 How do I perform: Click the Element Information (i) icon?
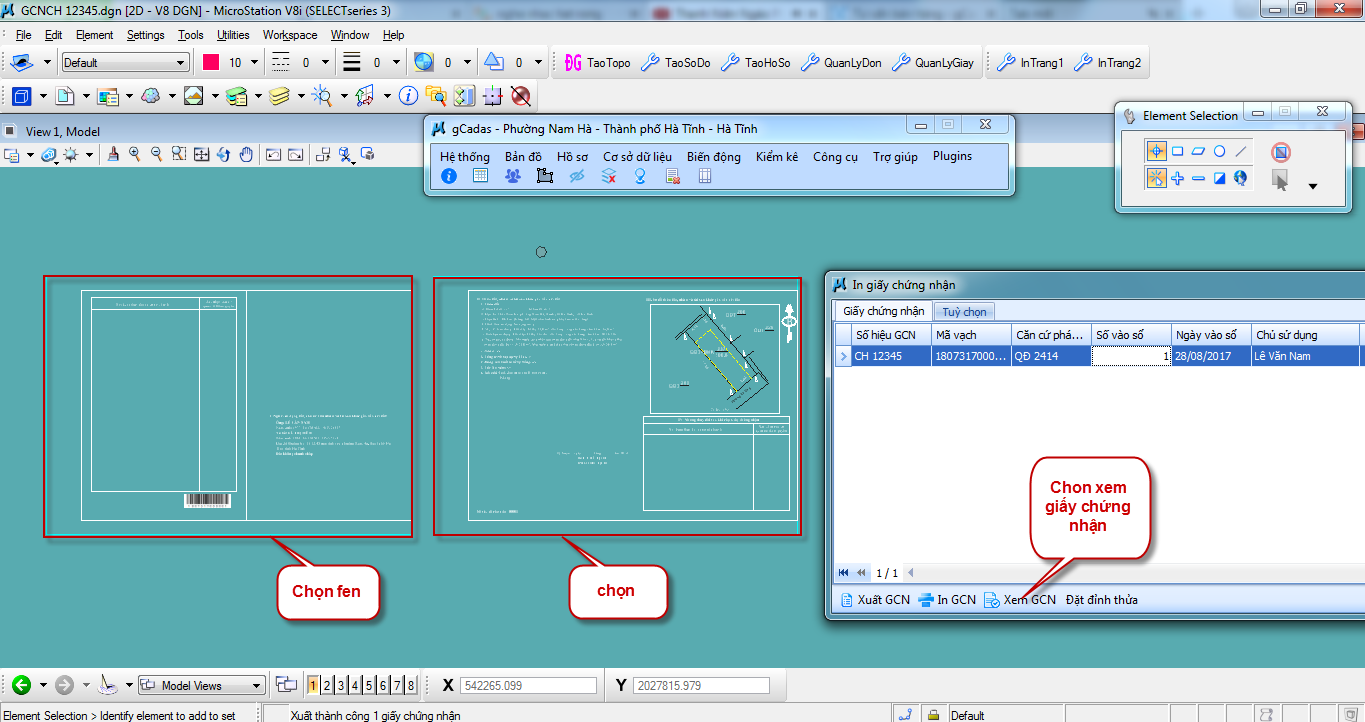pos(408,96)
